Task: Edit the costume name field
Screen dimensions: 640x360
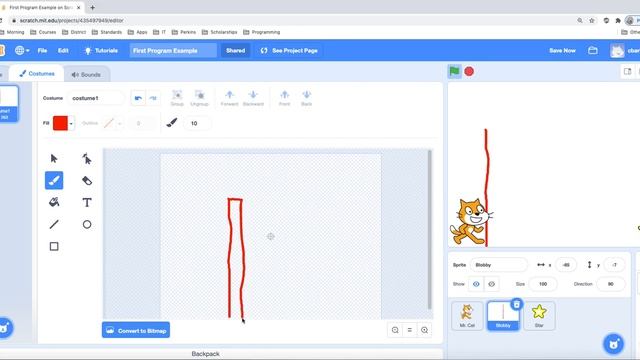Action: (96, 98)
